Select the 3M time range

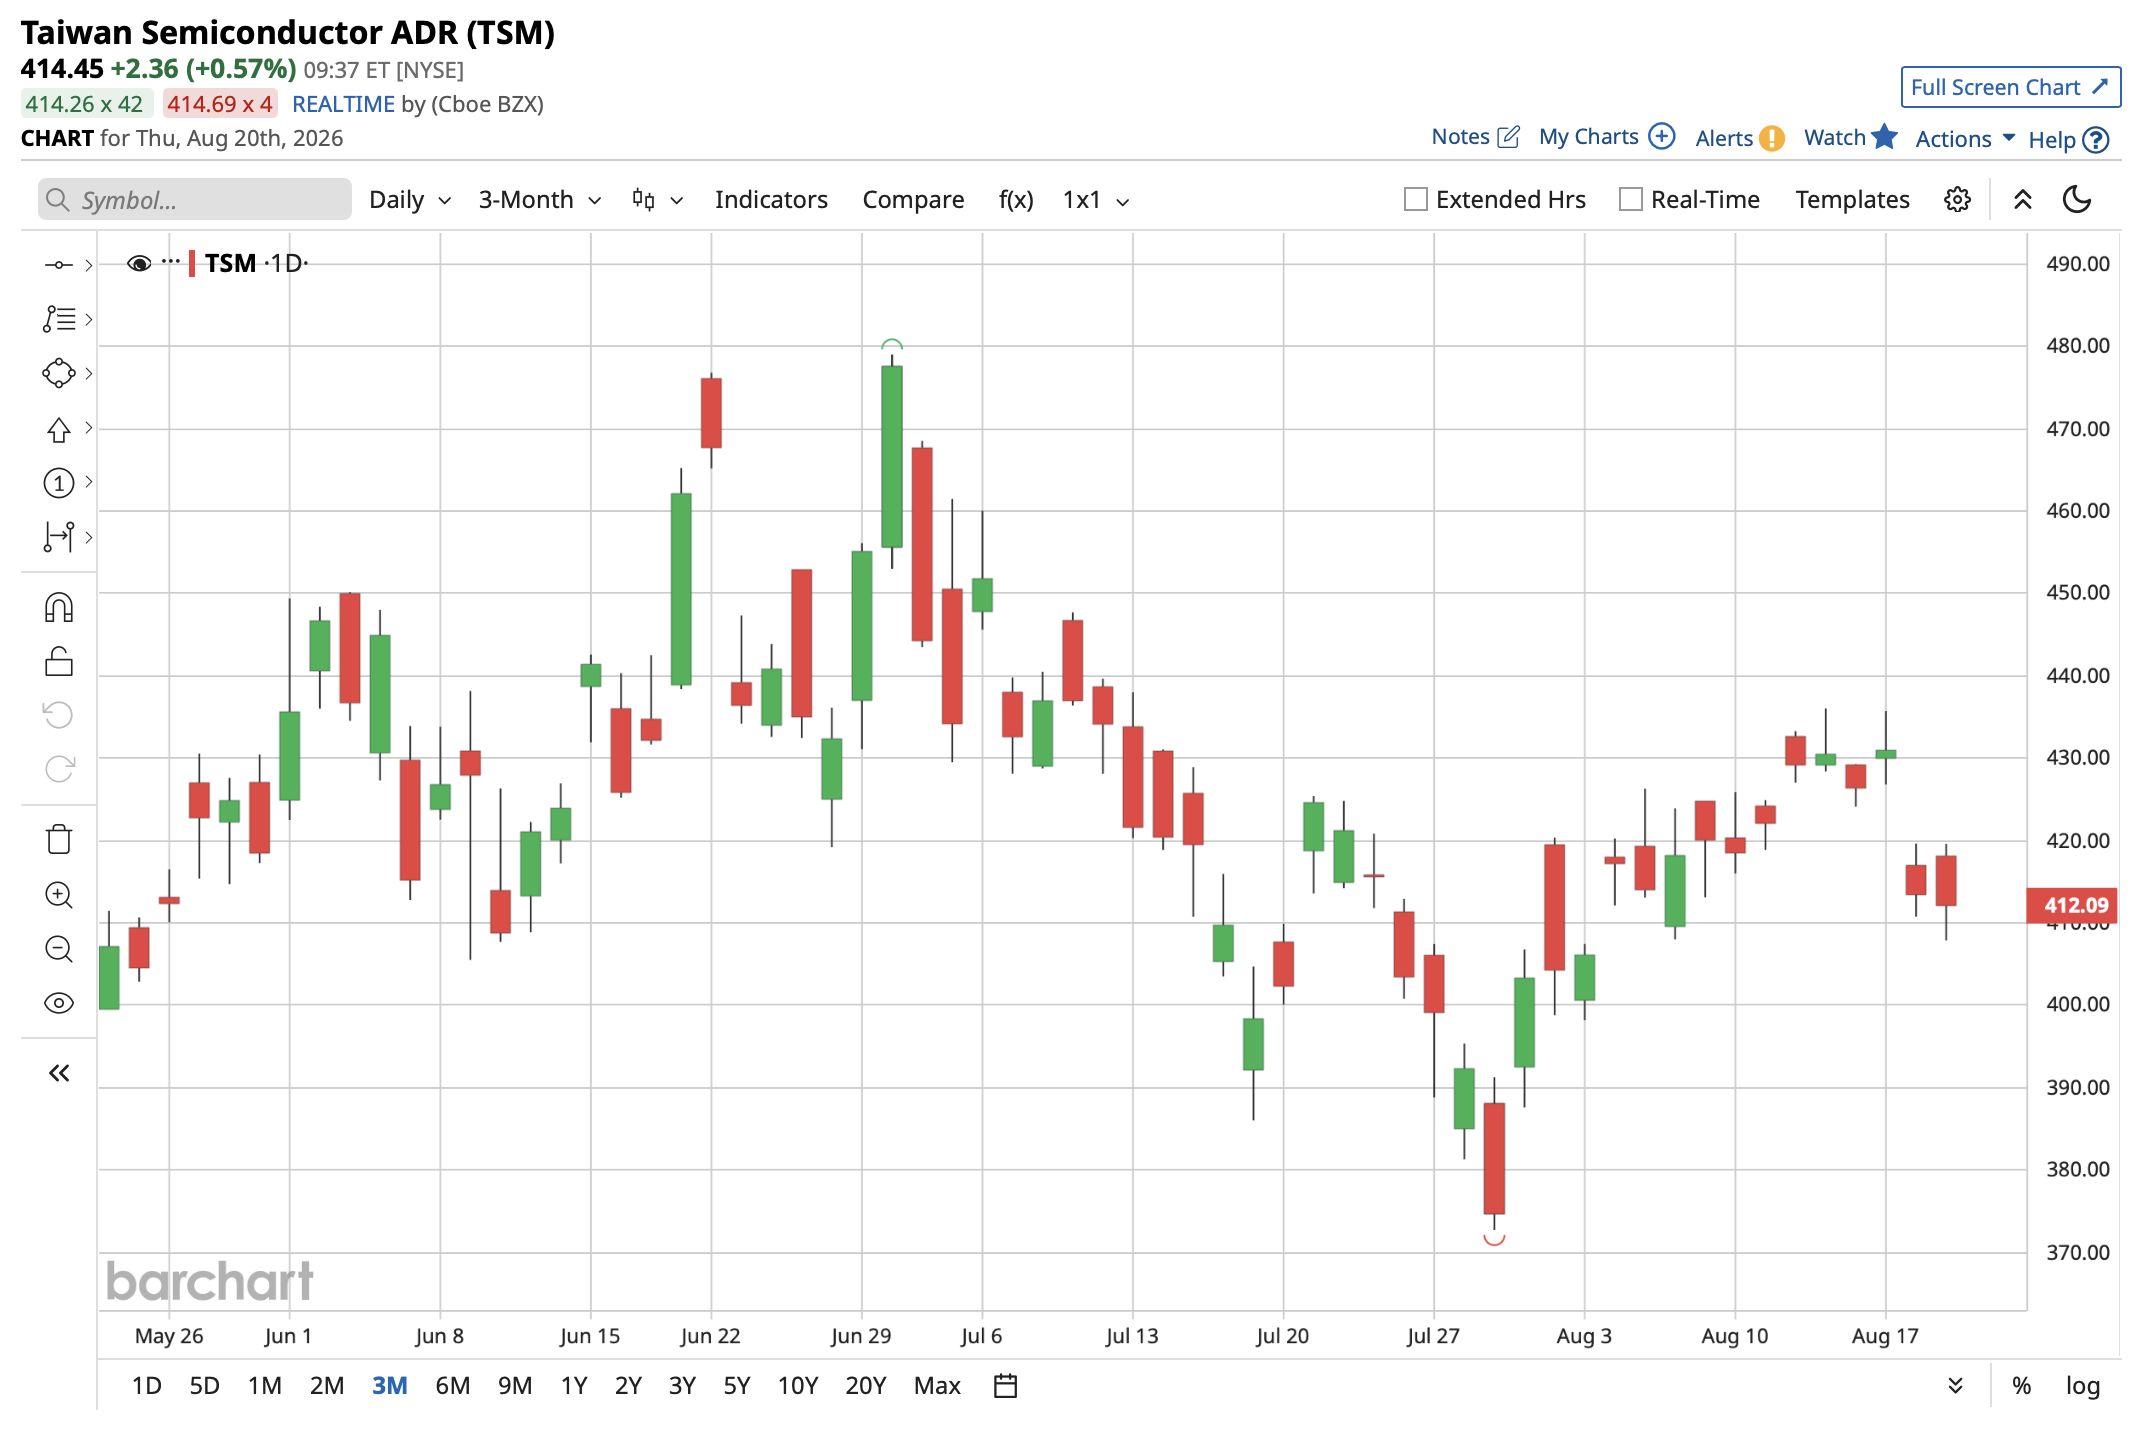click(x=389, y=1386)
